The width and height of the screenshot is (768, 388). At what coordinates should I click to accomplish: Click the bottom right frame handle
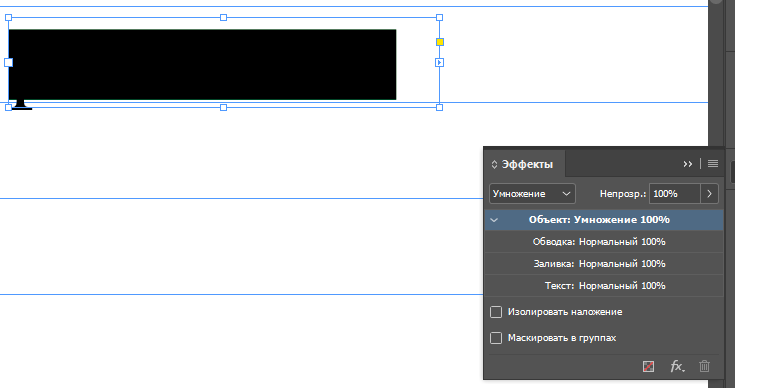[x=439, y=107]
